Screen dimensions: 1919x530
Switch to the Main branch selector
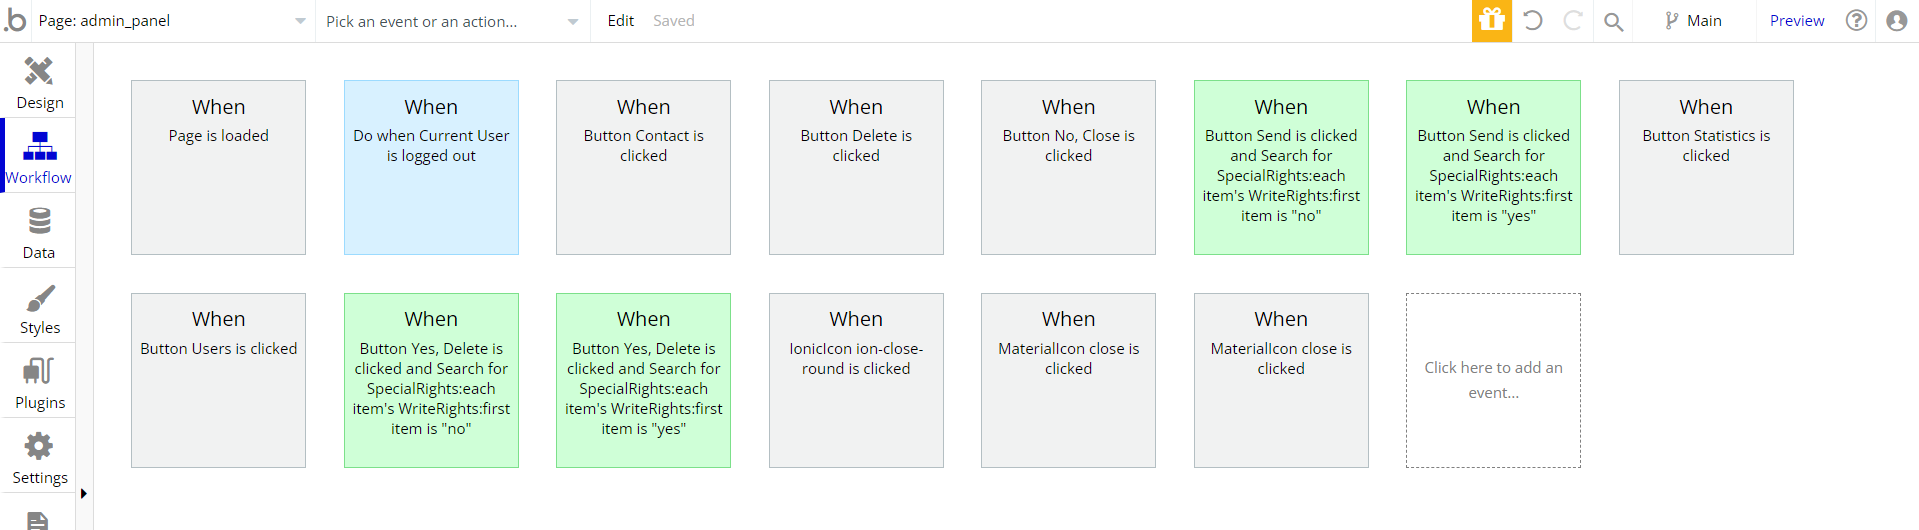coord(1693,20)
